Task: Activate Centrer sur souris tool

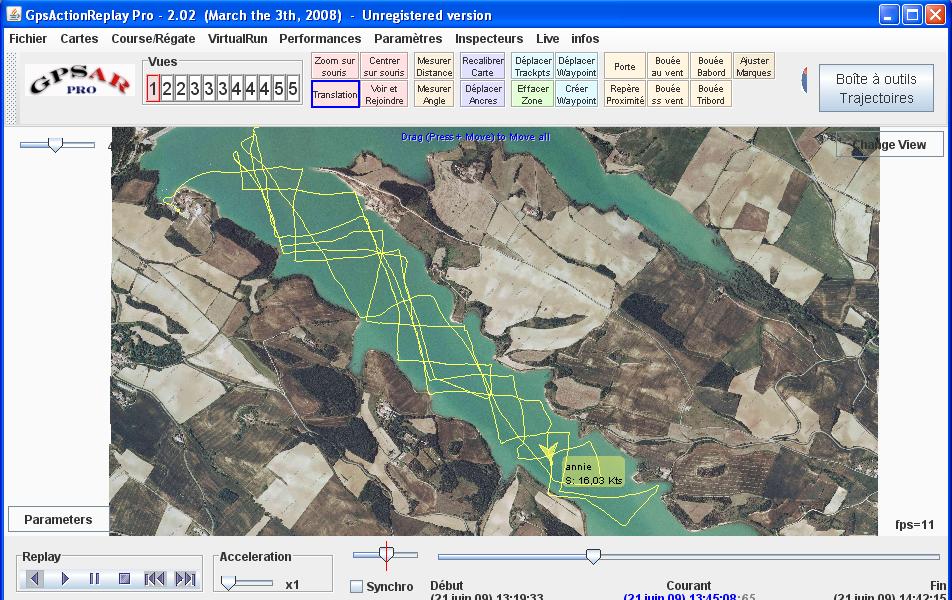Action: click(x=384, y=66)
